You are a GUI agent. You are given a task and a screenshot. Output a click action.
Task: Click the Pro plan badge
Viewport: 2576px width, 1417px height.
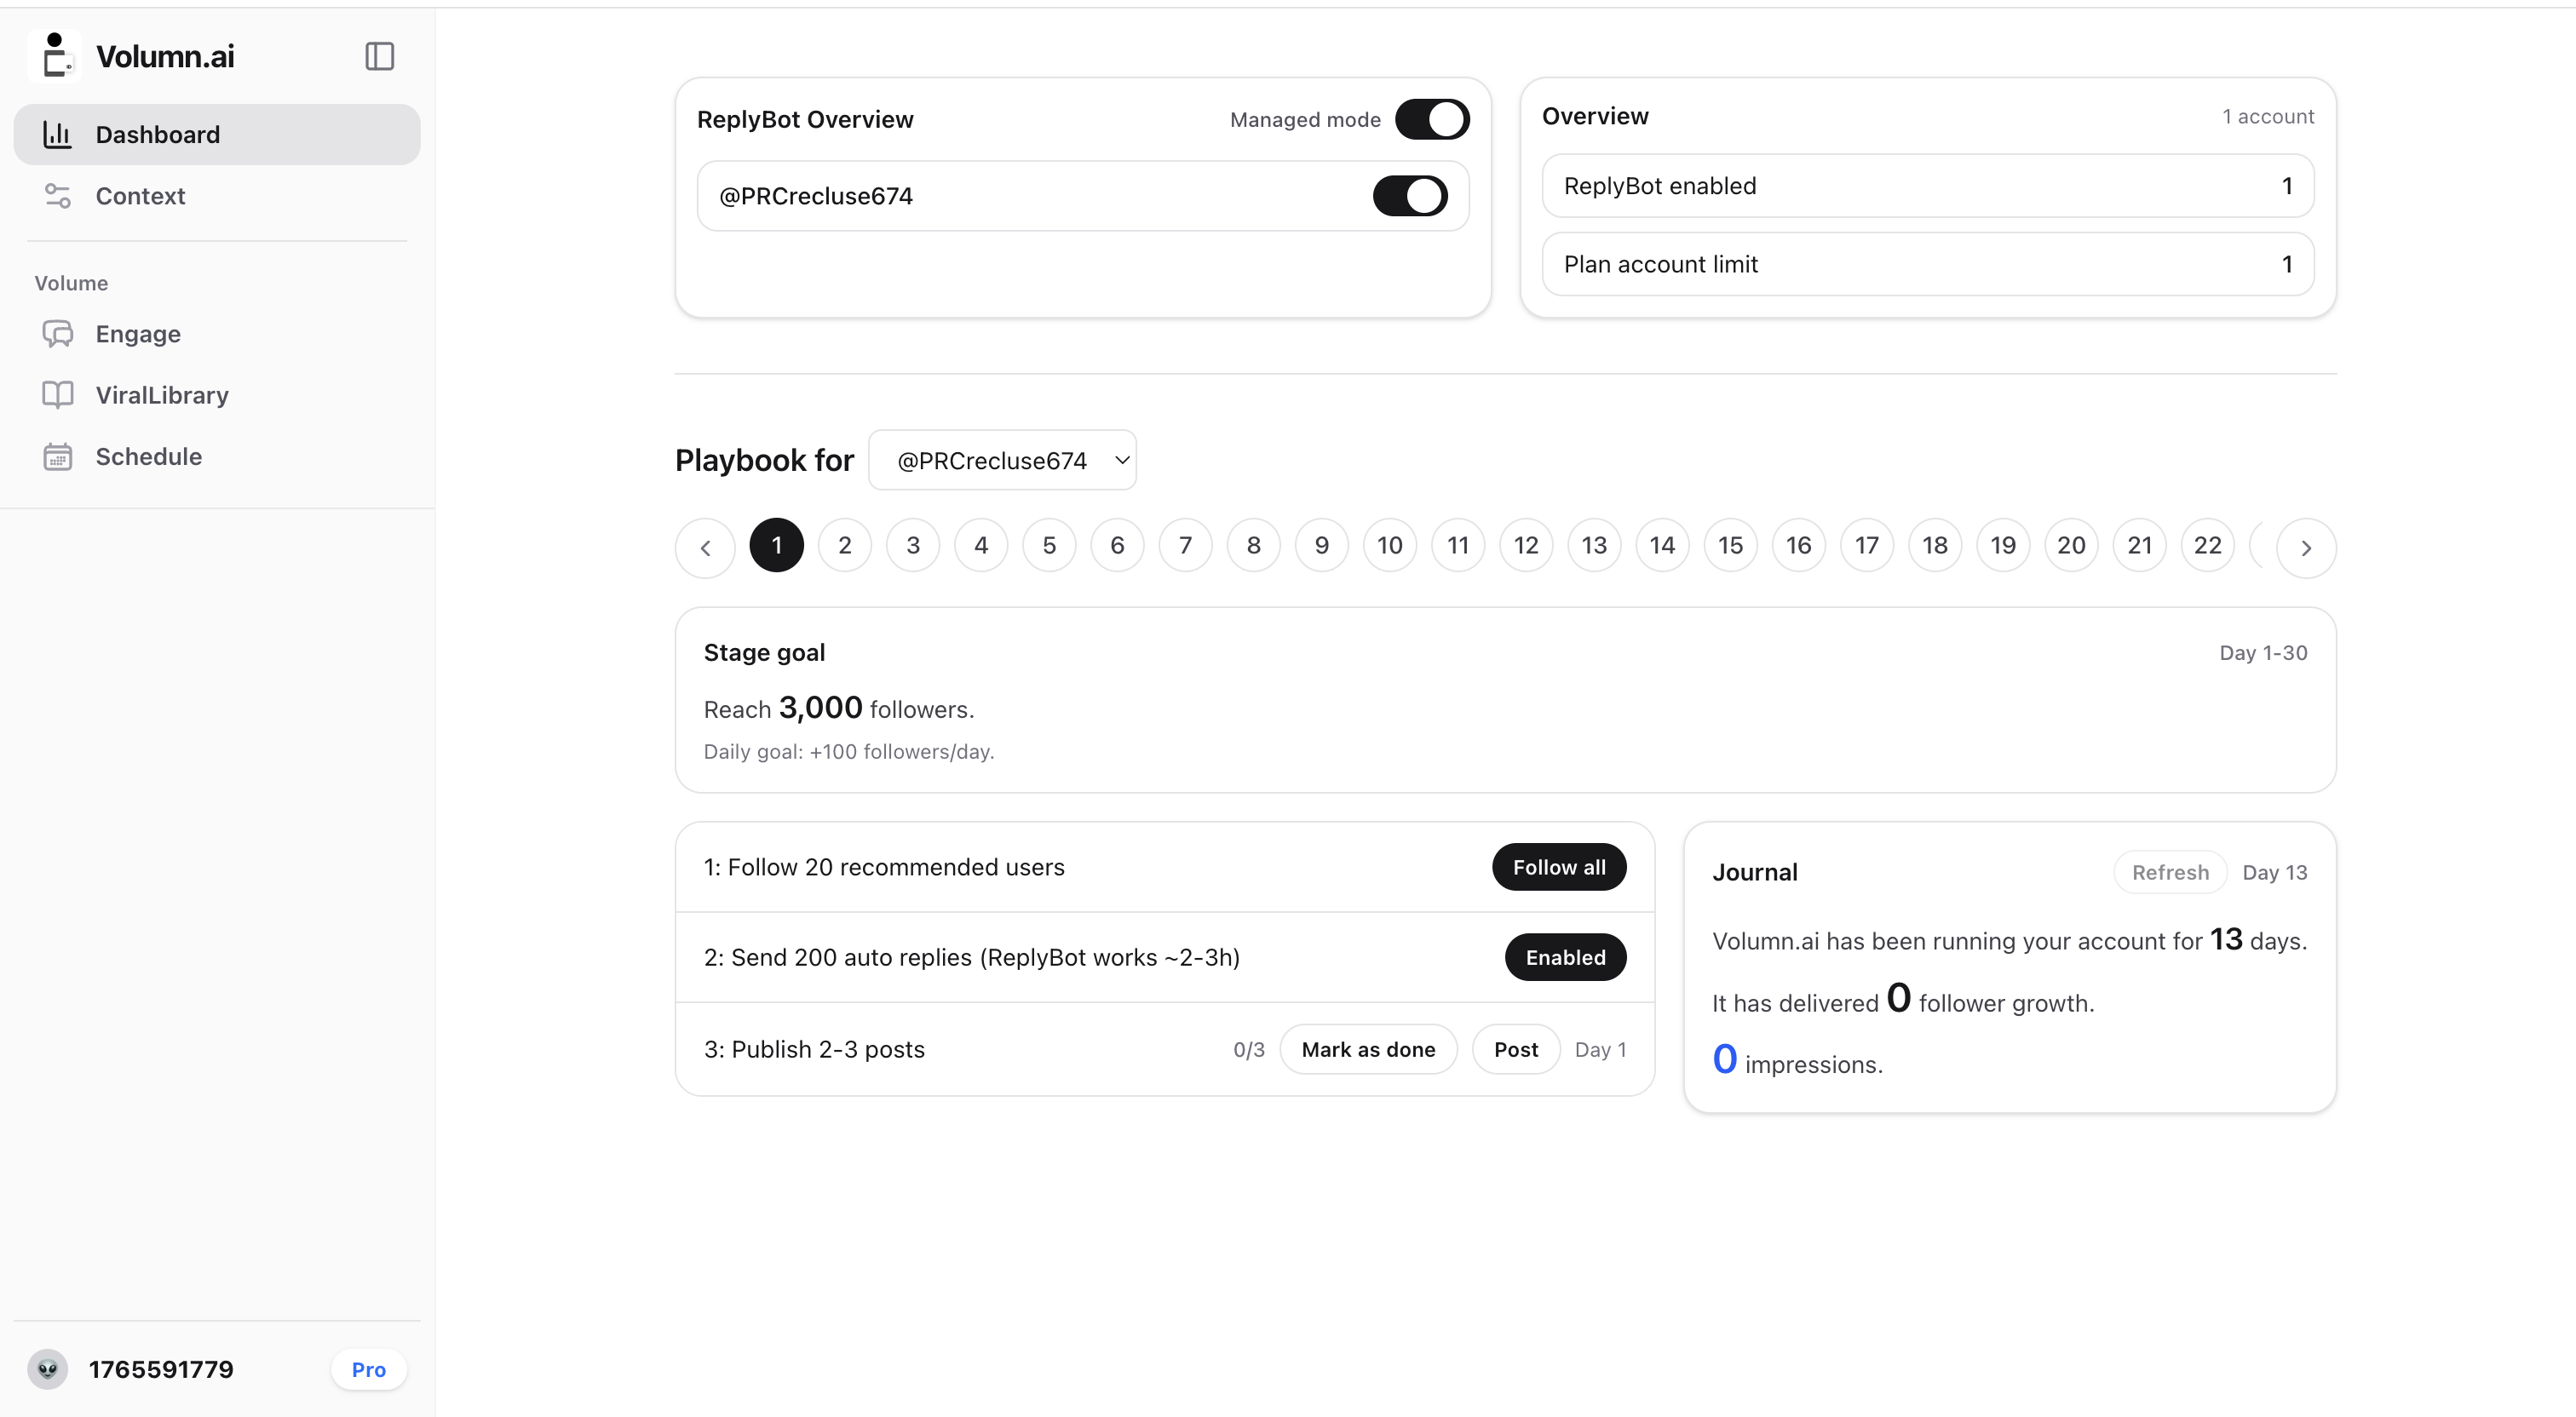pos(368,1369)
